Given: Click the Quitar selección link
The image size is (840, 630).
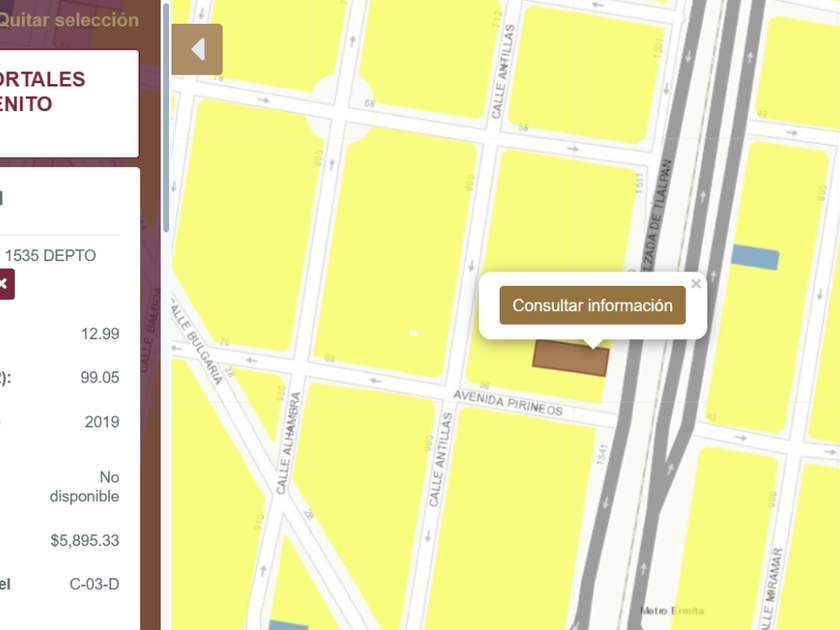Looking at the screenshot, I should tap(69, 20).
